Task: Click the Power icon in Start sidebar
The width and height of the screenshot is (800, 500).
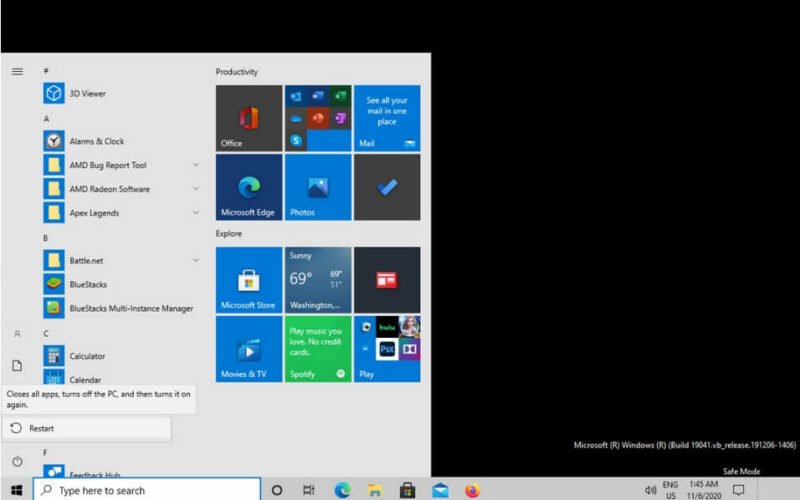Action: click(x=17, y=461)
